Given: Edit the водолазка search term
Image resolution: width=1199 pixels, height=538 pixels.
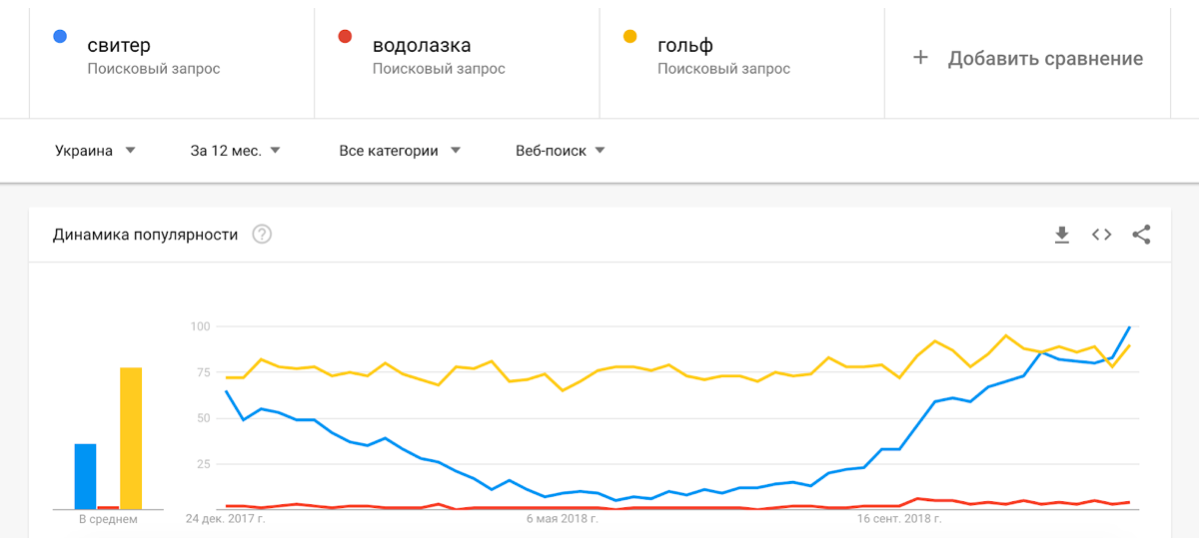Looking at the screenshot, I should [x=421, y=45].
